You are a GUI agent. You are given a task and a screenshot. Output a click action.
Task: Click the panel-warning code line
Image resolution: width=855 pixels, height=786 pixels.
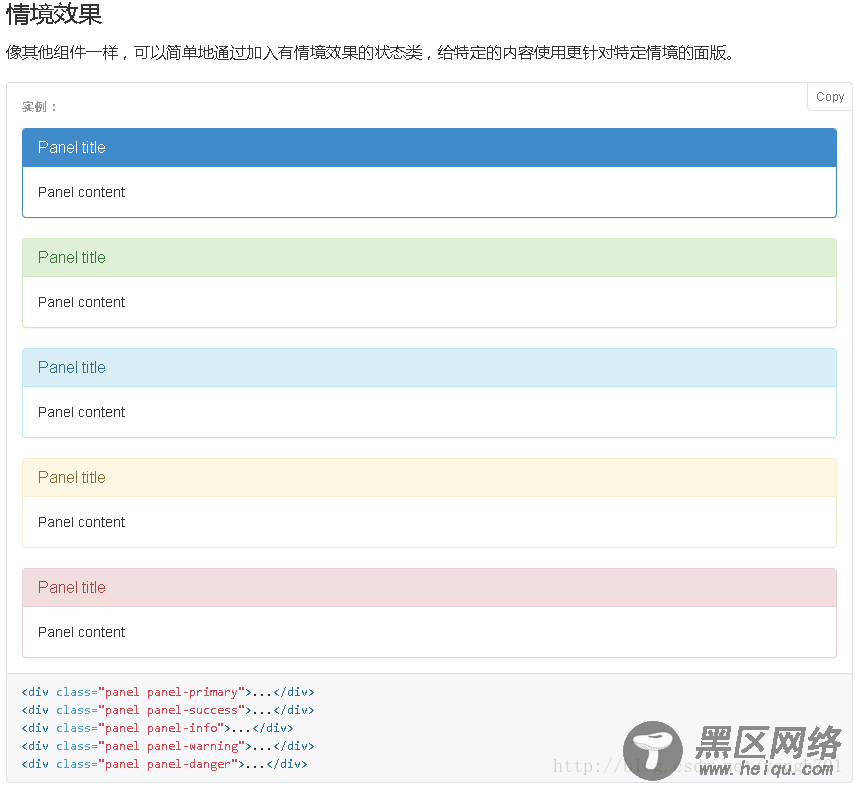tap(168, 746)
